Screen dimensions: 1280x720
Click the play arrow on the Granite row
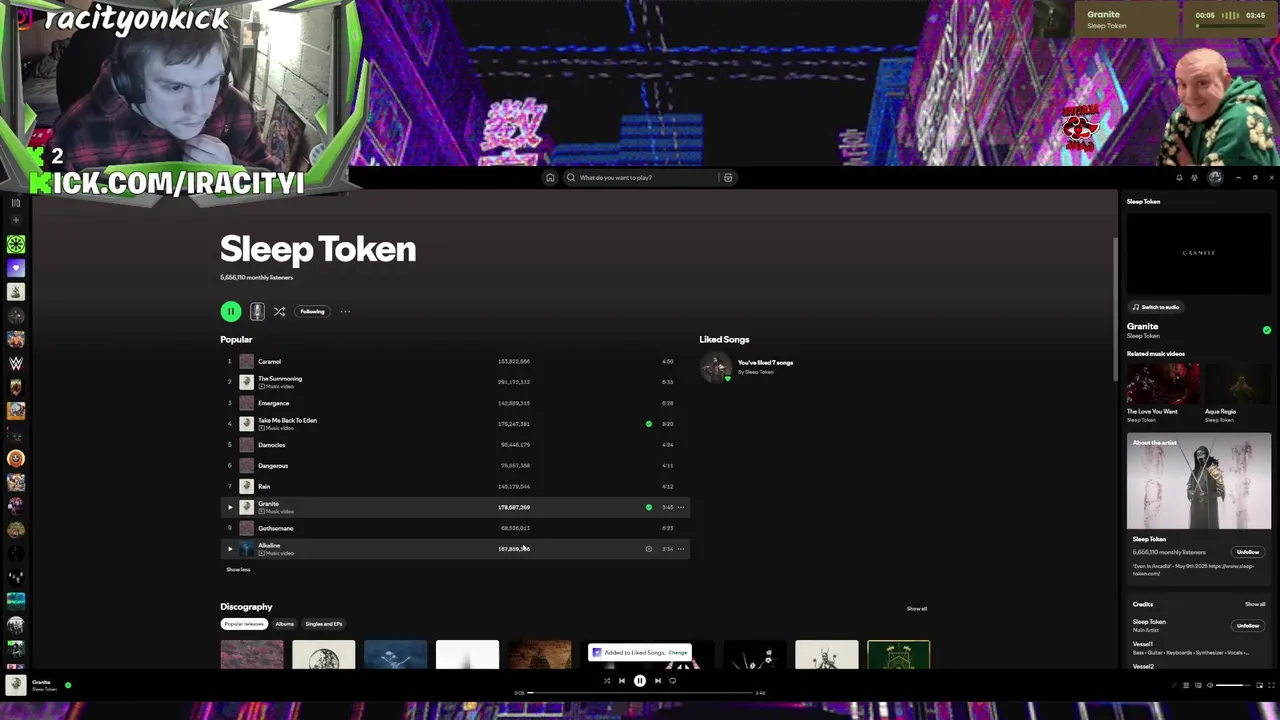coord(229,507)
